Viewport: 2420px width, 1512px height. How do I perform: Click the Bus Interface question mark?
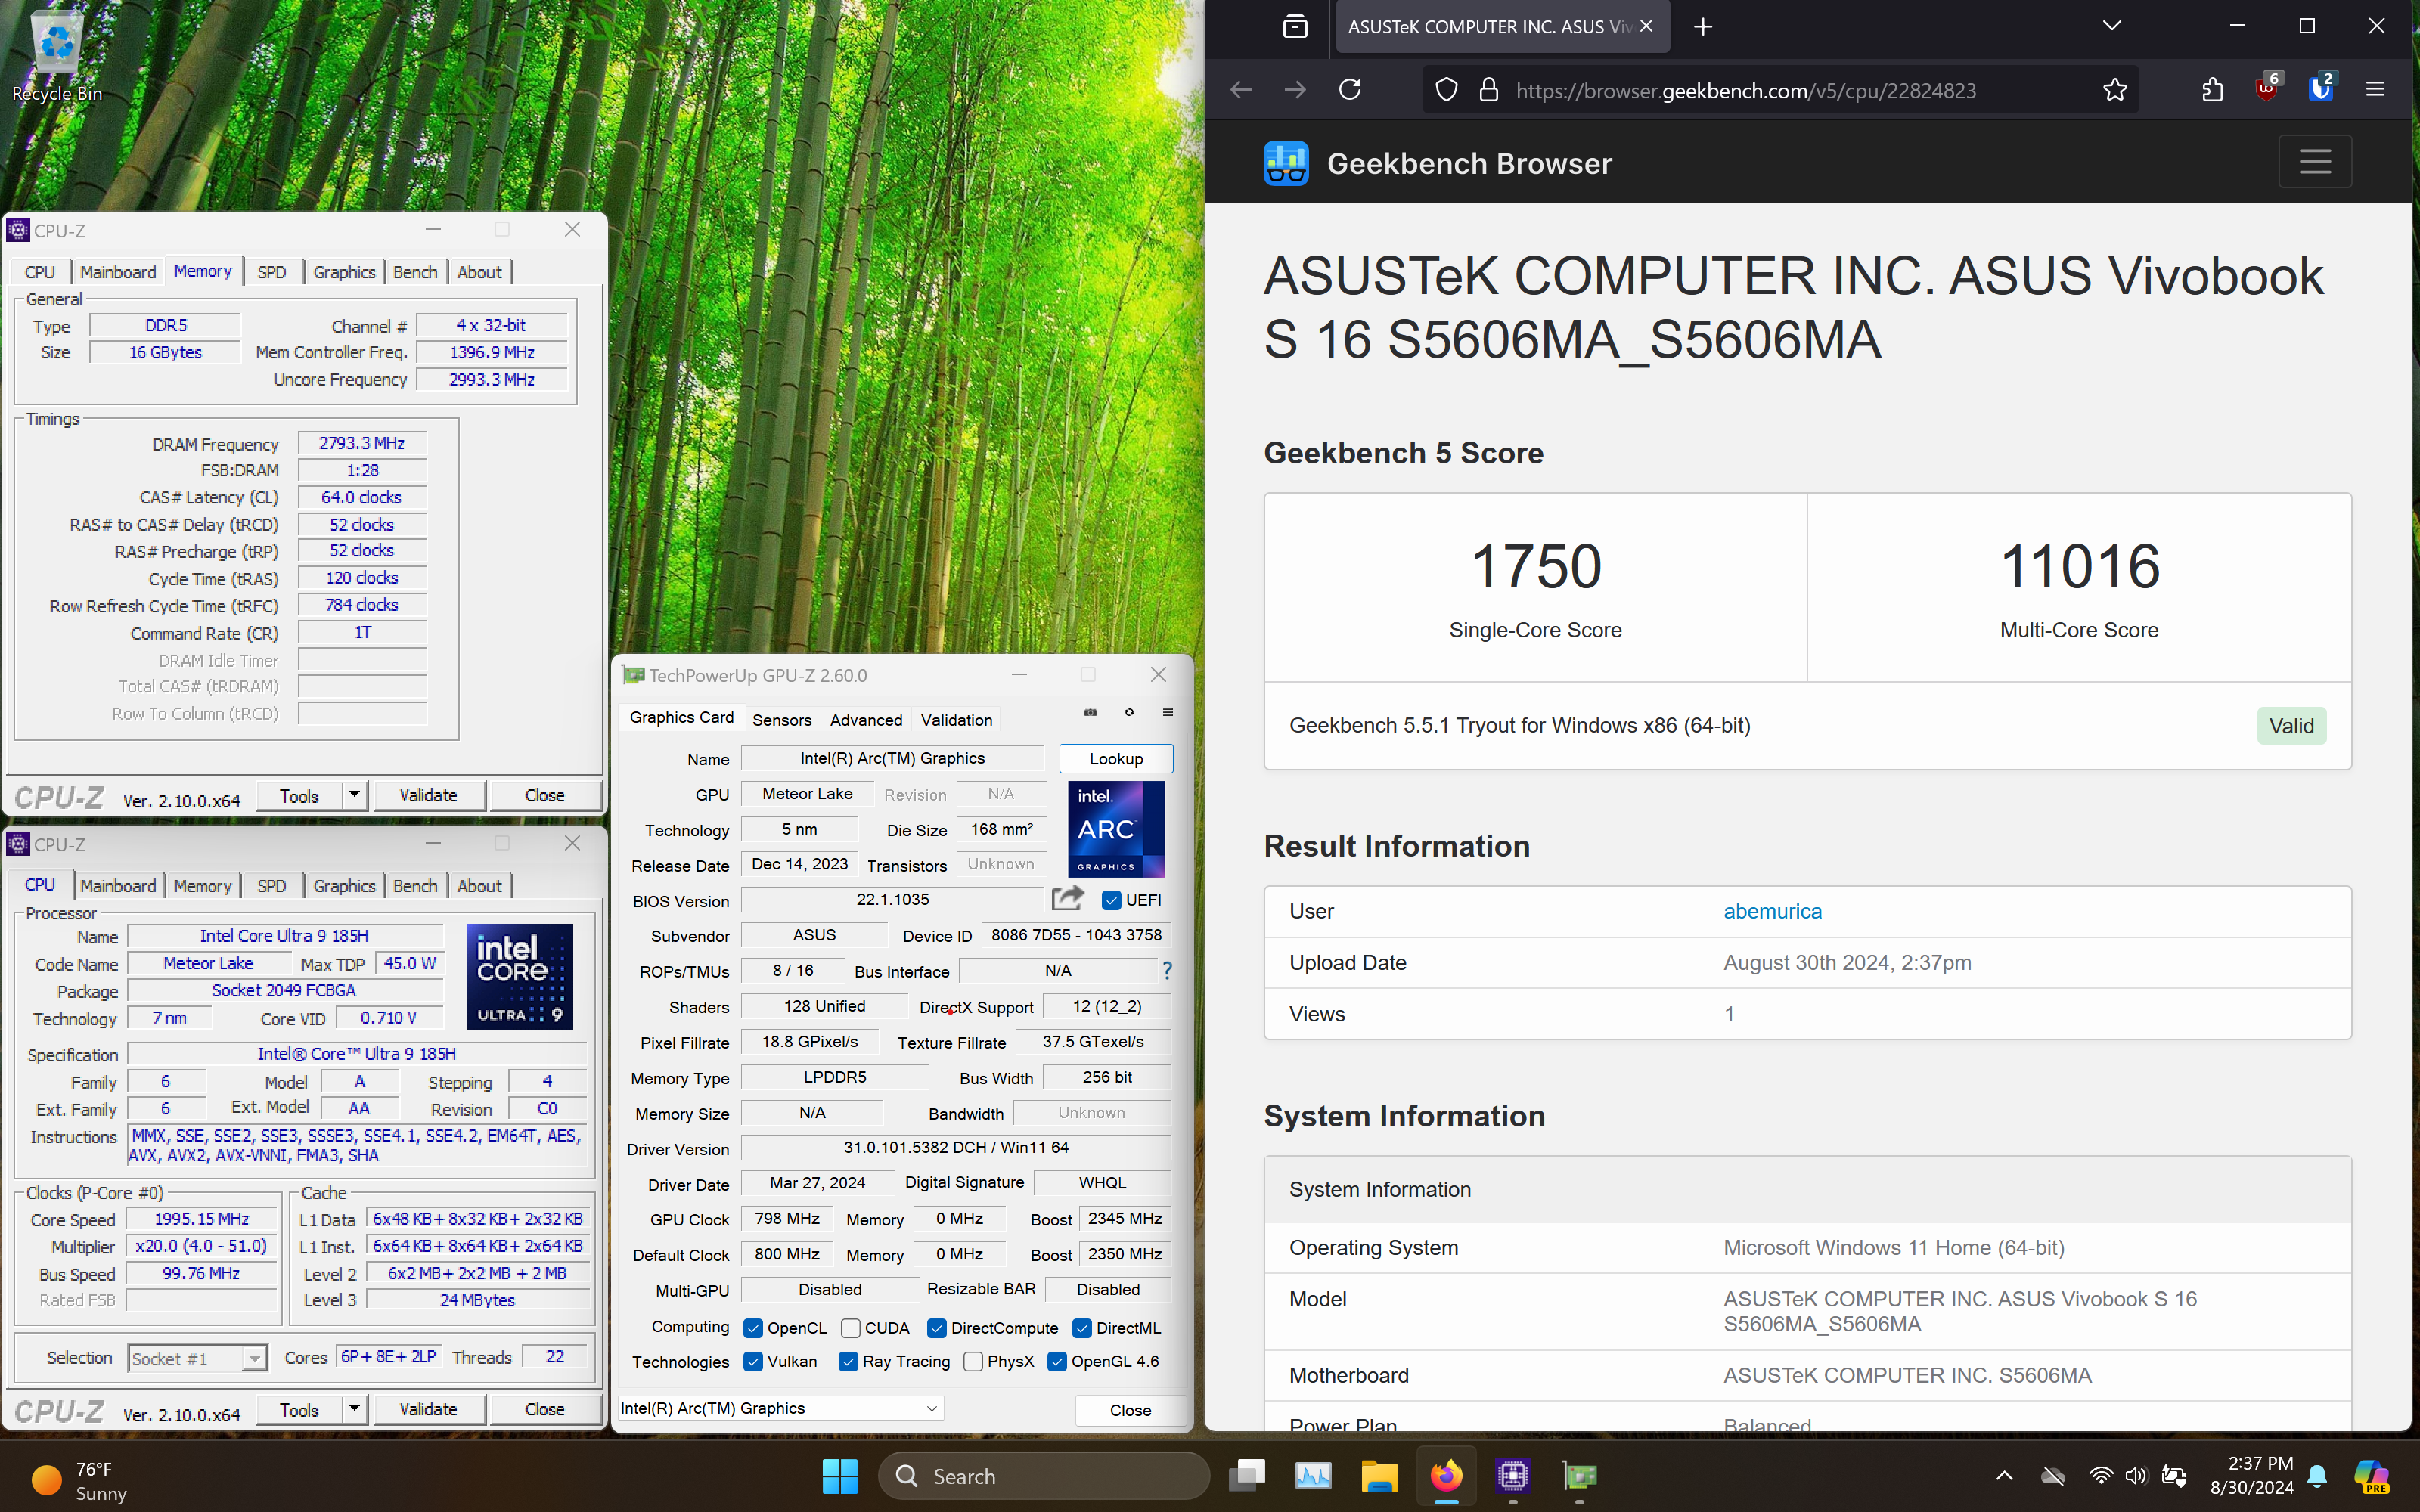1167,970
